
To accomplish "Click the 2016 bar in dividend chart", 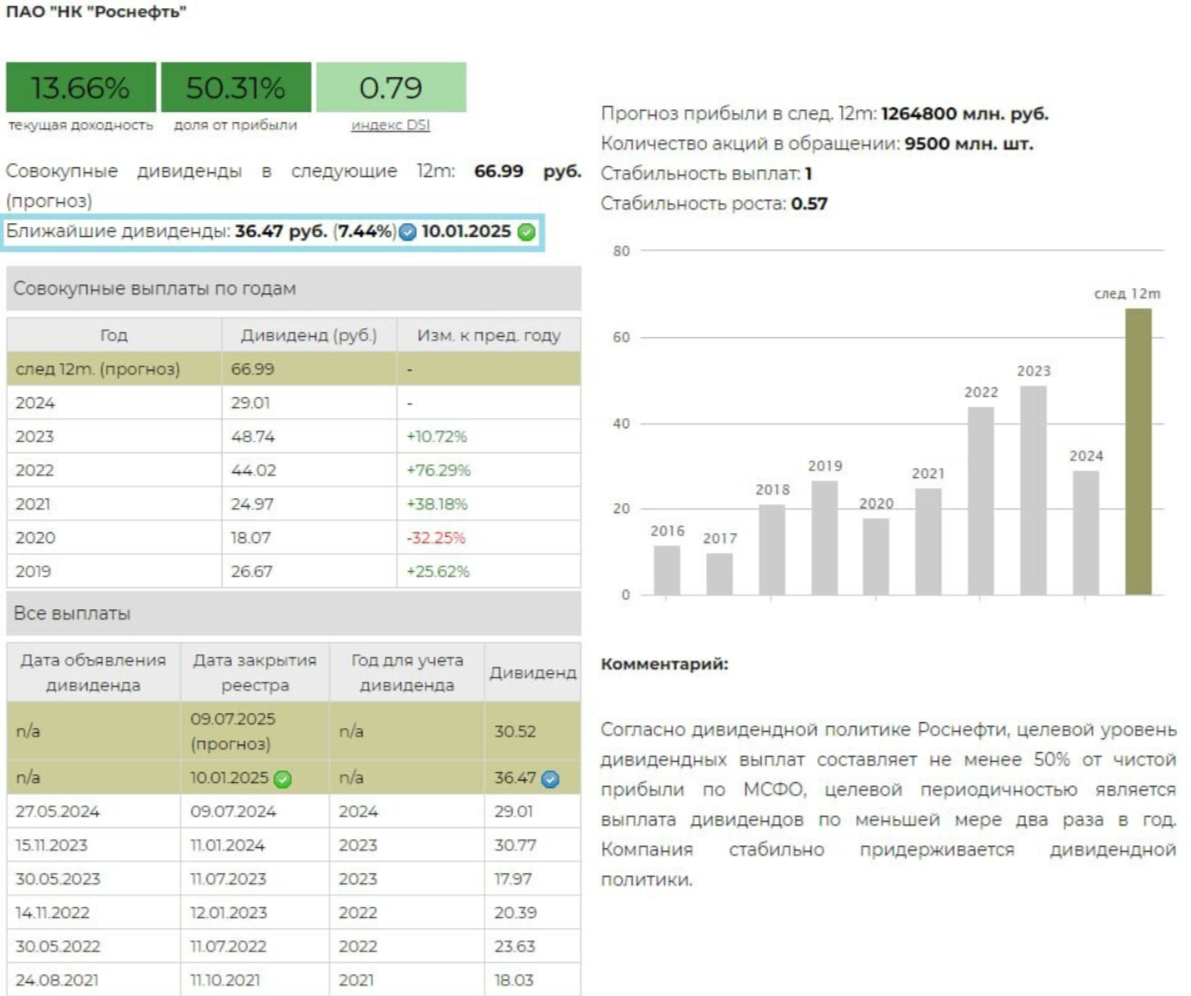I will (667, 570).
